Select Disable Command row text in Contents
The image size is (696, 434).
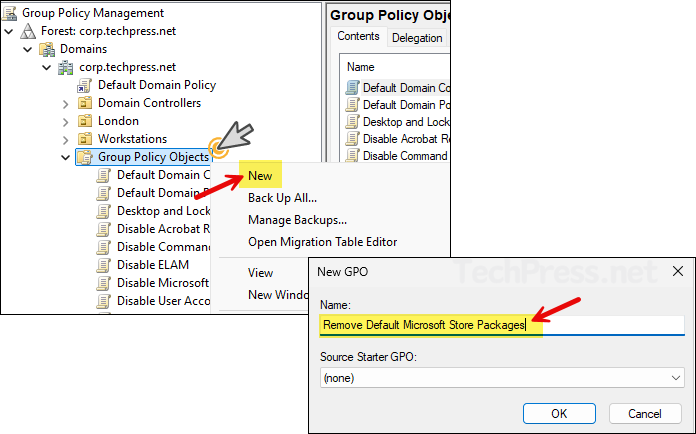[405, 156]
